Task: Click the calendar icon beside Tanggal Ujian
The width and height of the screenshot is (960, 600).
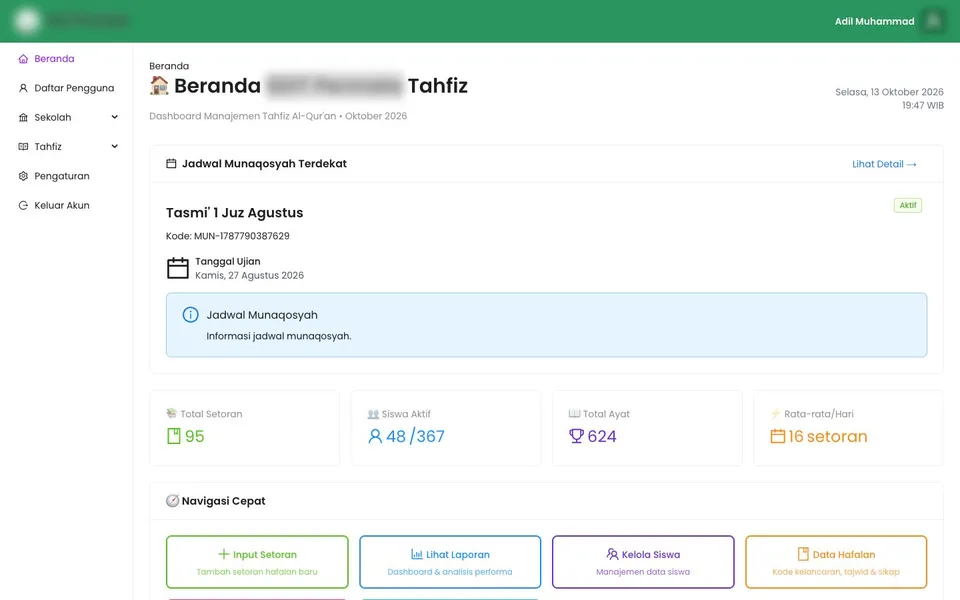Action: point(178,268)
